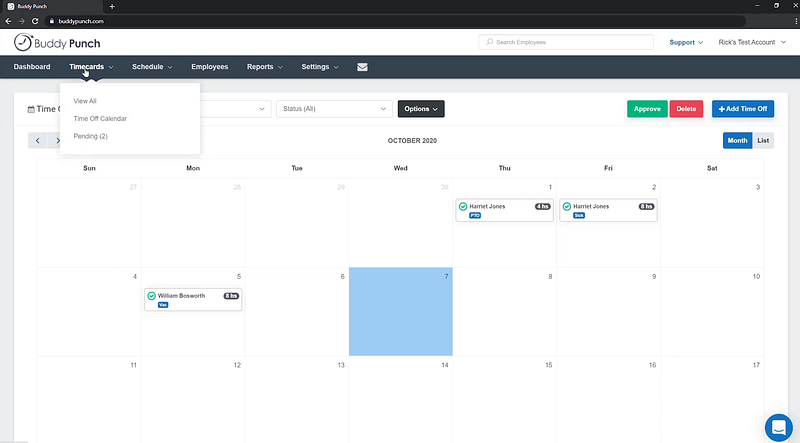Click approved checkmark on Harriet Jones PTO entry
Screen dimensions: 800x443
click(x=463, y=207)
